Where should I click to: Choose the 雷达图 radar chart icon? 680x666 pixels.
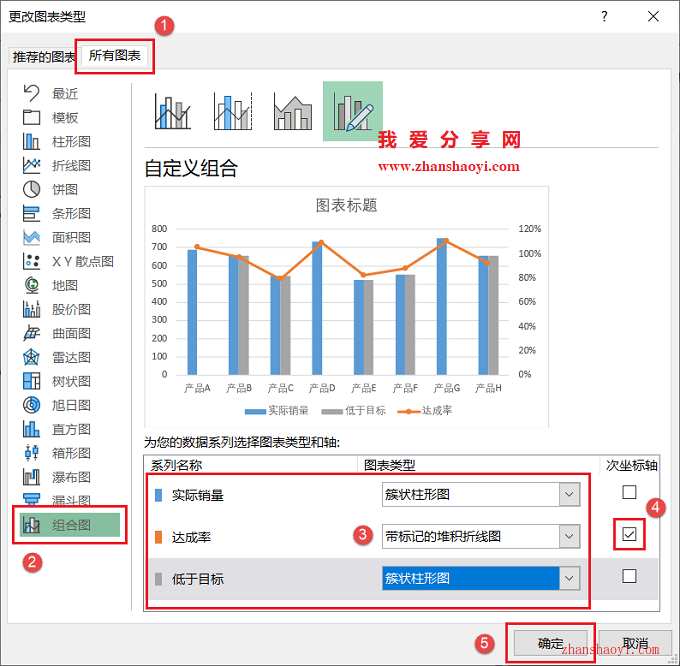coord(31,357)
